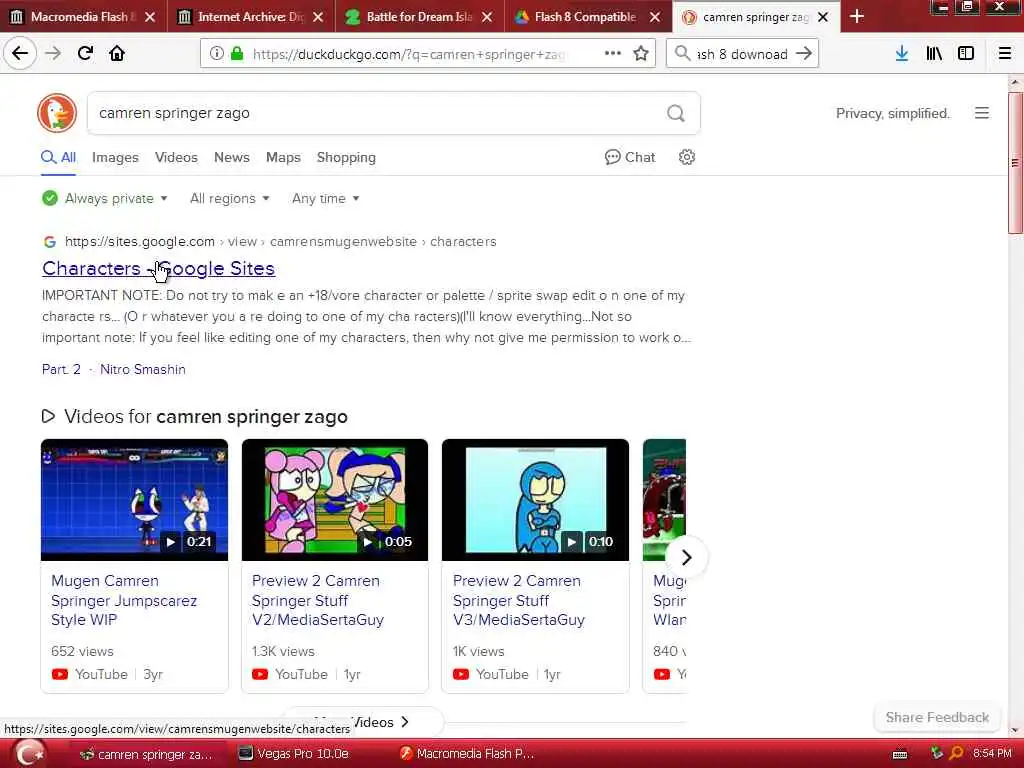Image resolution: width=1024 pixels, height=768 pixels.
Task: Play the 0:21 Mugen video thumbnail
Action: tap(135, 500)
